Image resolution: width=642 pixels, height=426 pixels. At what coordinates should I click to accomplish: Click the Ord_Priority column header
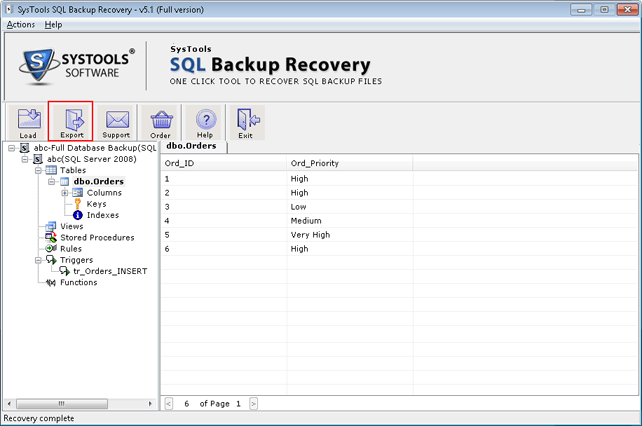coord(350,163)
